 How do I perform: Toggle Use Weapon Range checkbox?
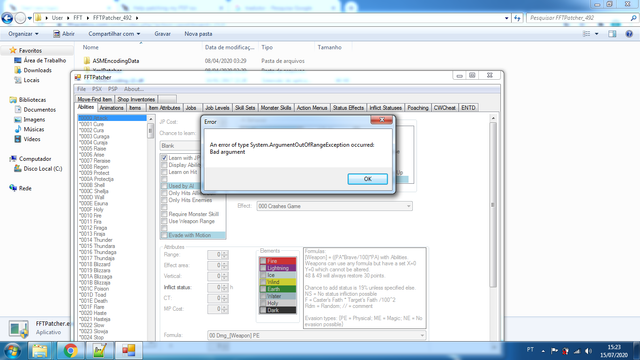click(164, 221)
